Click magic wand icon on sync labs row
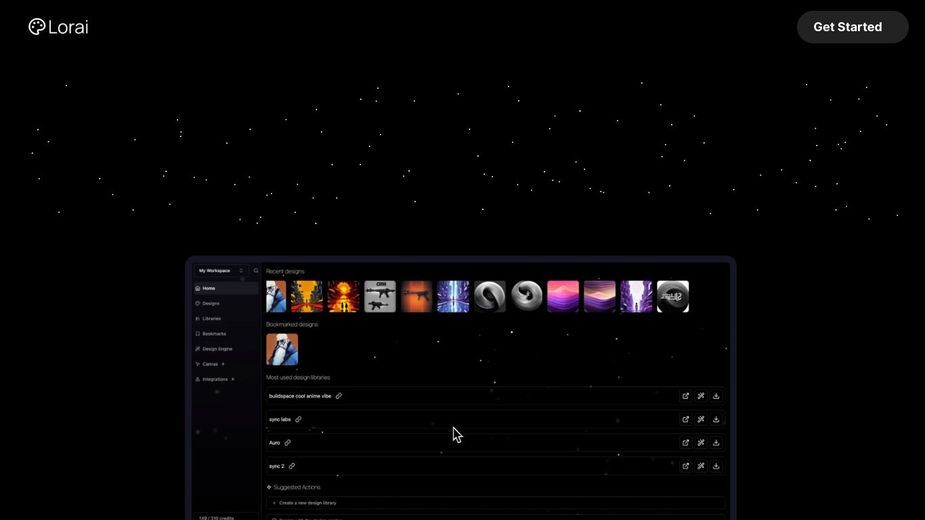Image resolution: width=925 pixels, height=520 pixels. tap(701, 420)
